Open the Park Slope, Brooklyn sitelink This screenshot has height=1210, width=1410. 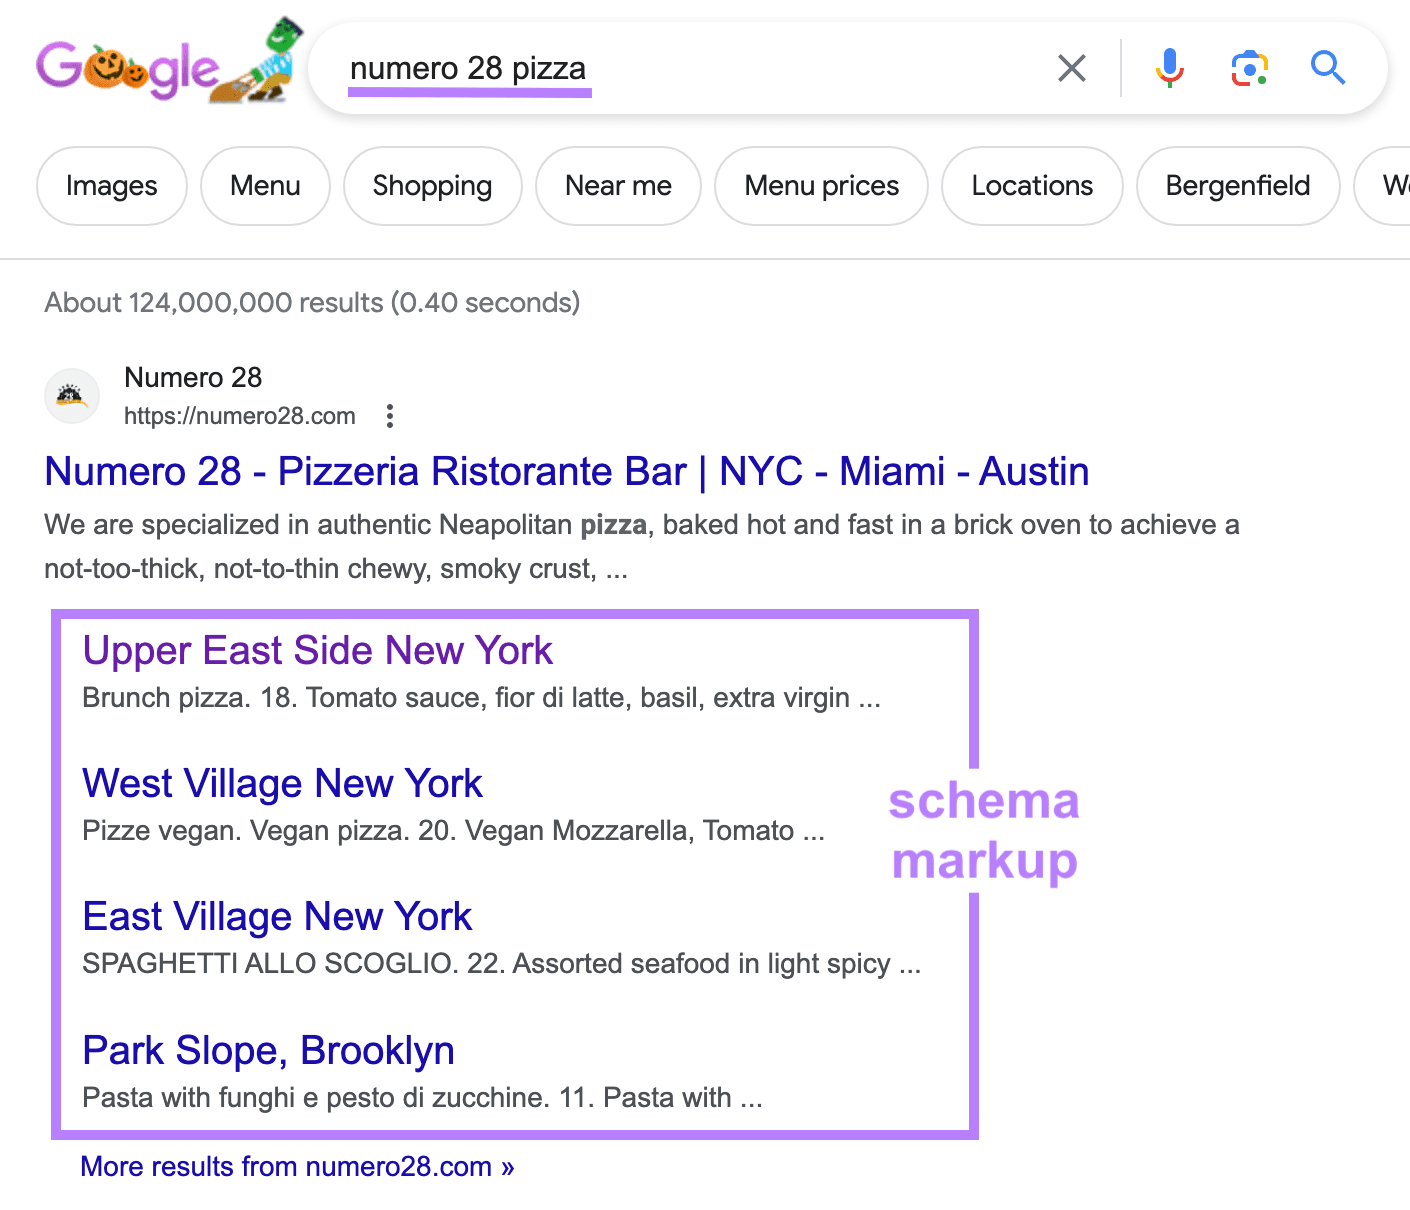[x=268, y=1050]
